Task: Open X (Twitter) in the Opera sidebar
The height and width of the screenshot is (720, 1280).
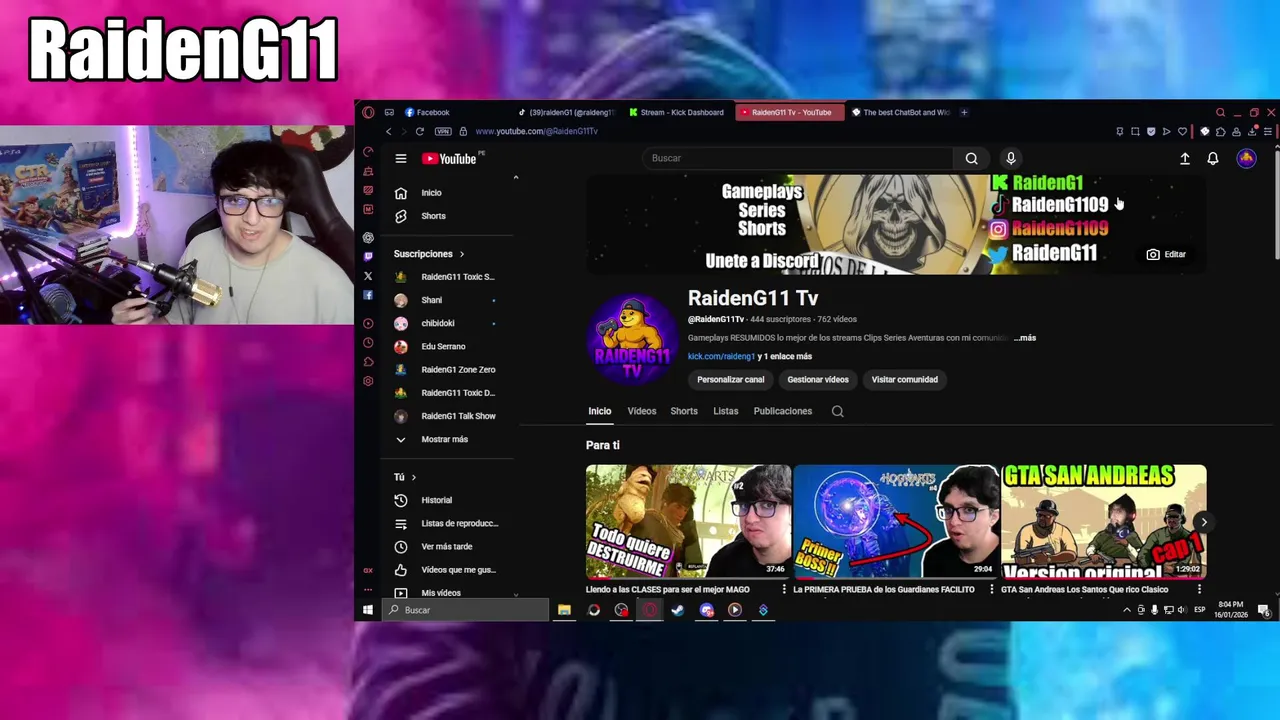Action: (x=368, y=276)
